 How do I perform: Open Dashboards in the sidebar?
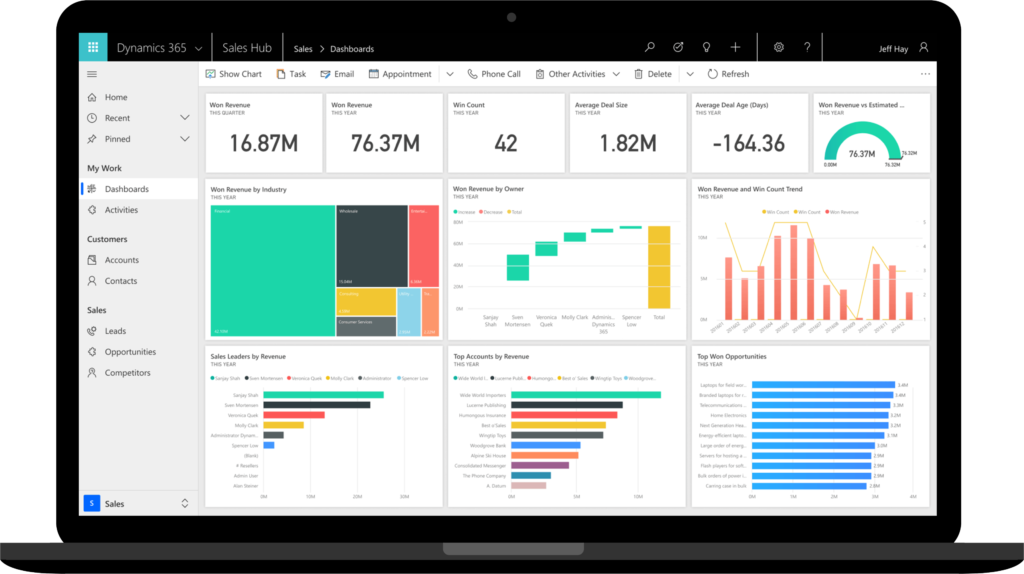coord(138,189)
